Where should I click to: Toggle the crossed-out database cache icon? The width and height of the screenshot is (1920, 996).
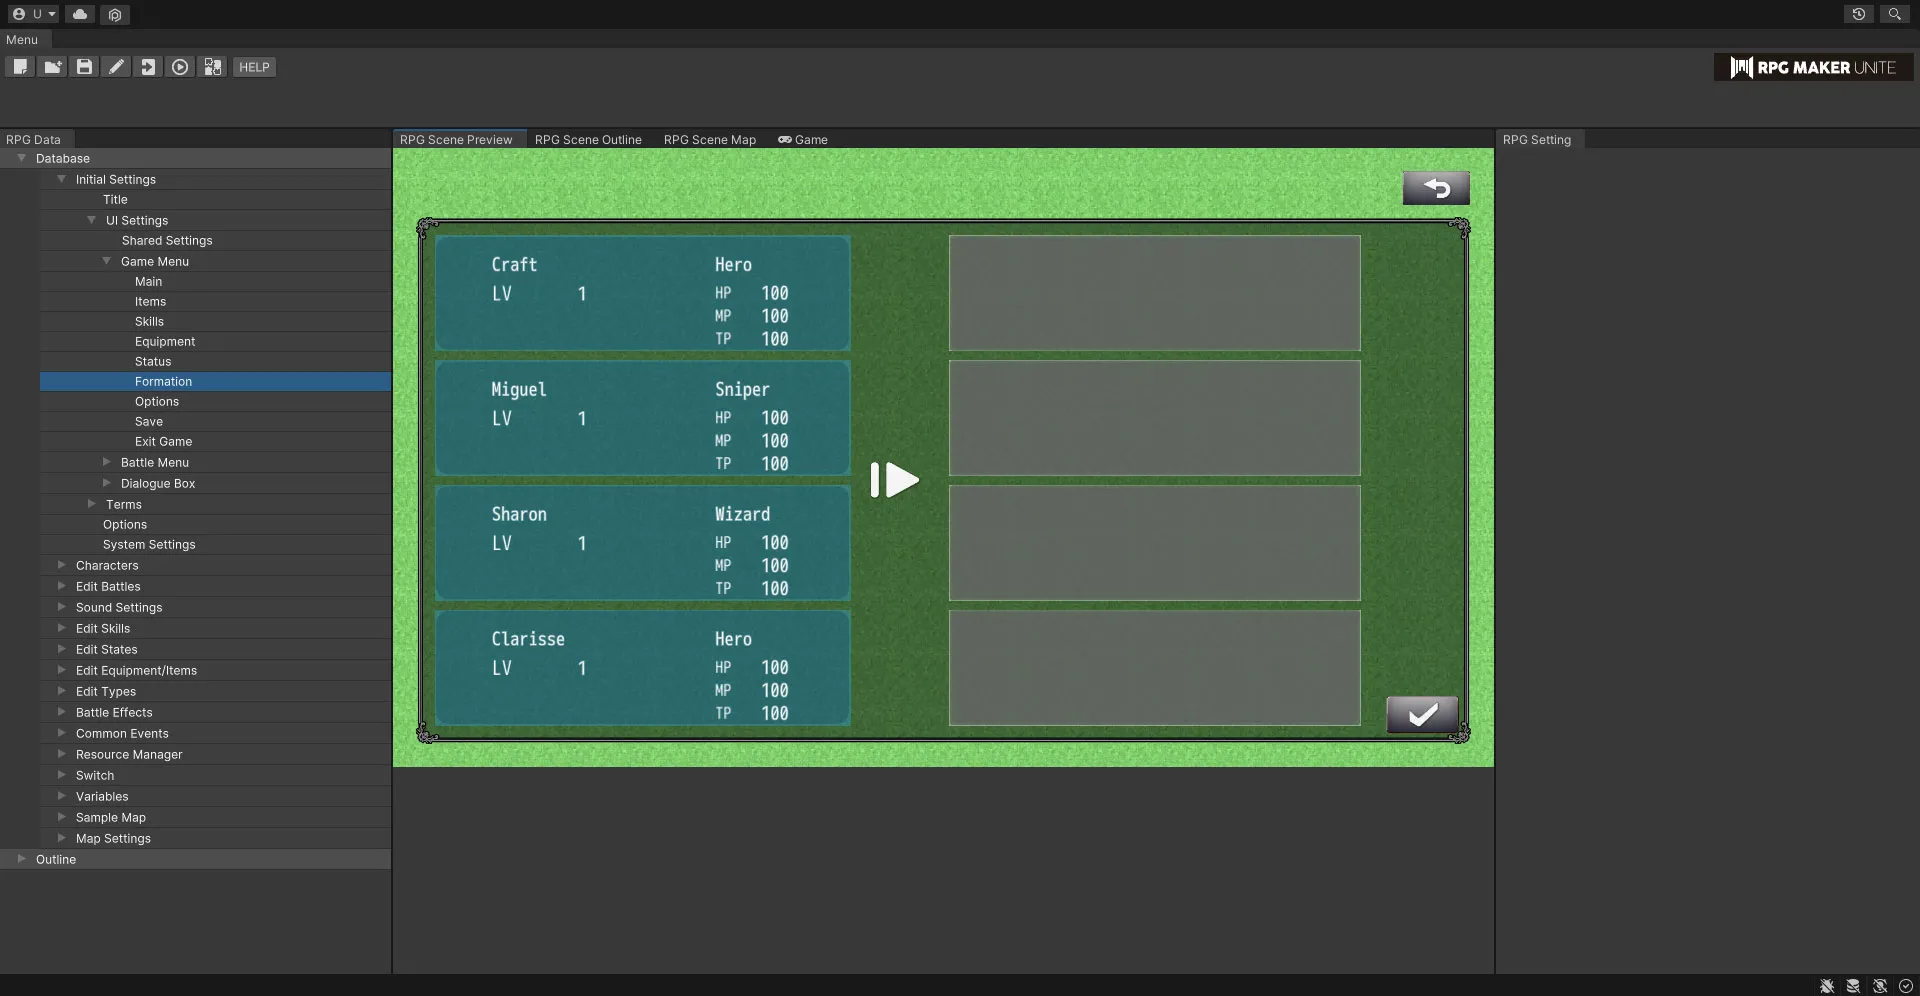1853,986
